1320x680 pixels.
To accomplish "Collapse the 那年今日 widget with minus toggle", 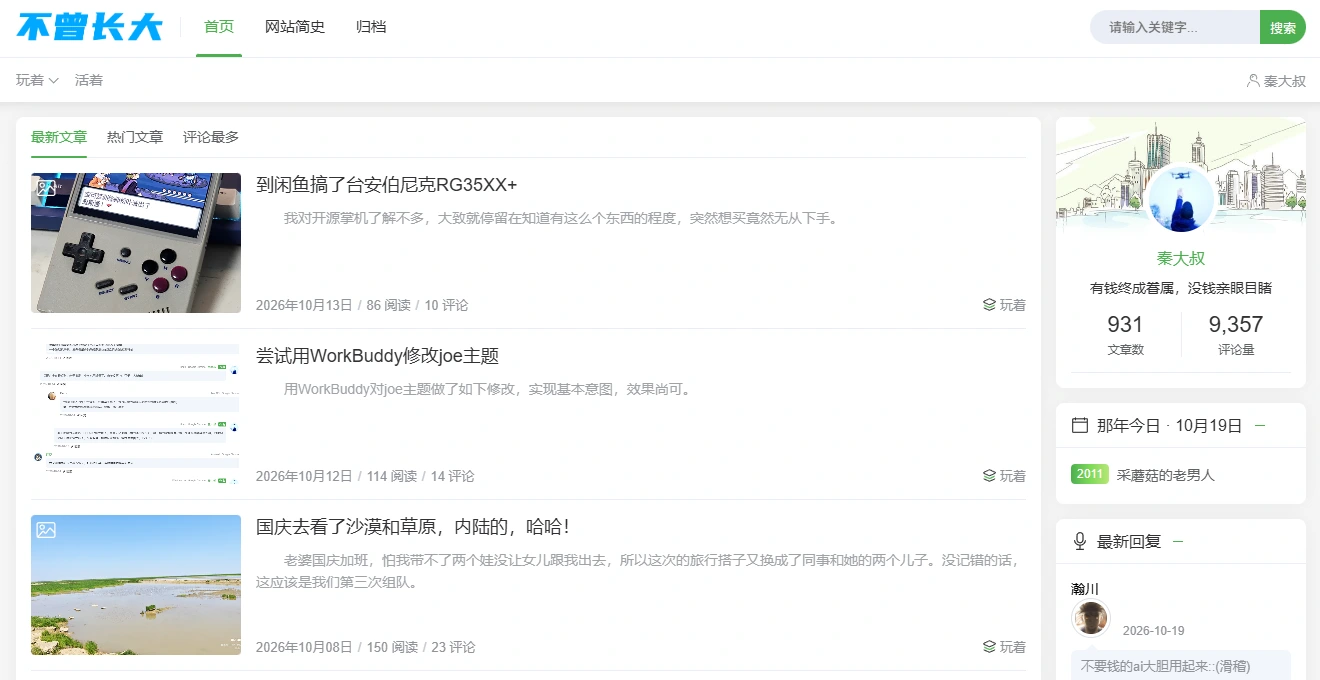I will (1260, 425).
